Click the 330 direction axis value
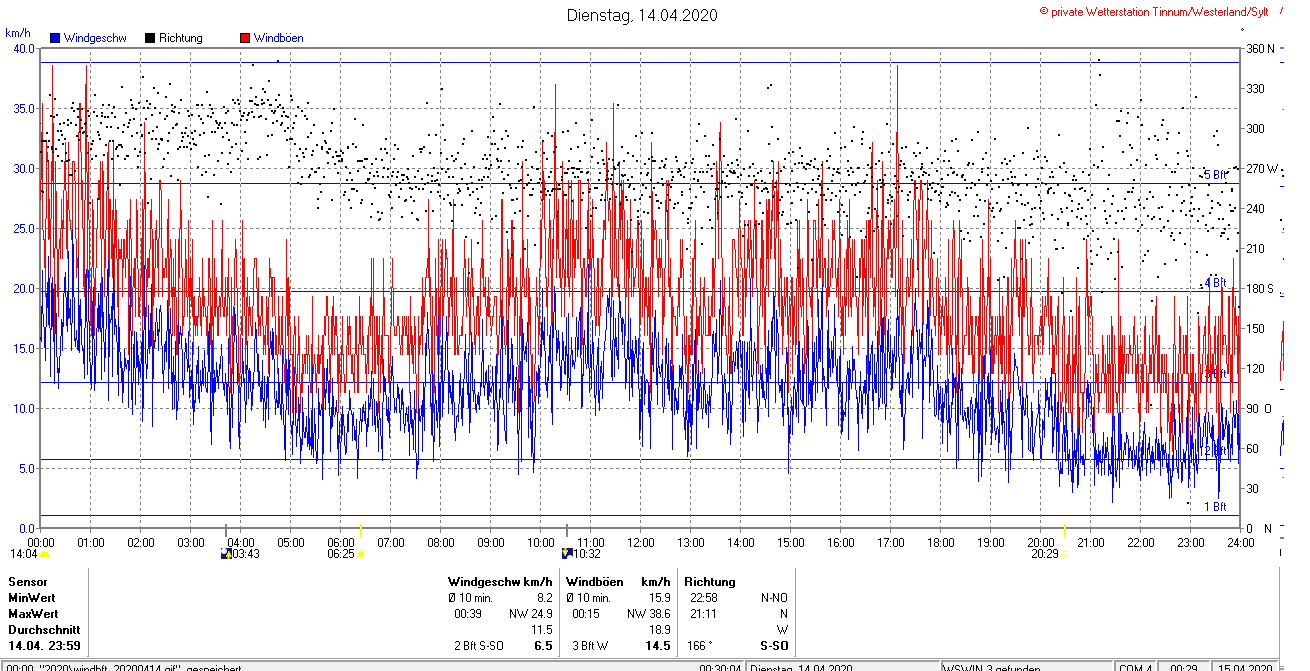Image resolution: width=1310 pixels, height=671 pixels. pyautogui.click(x=1255, y=88)
